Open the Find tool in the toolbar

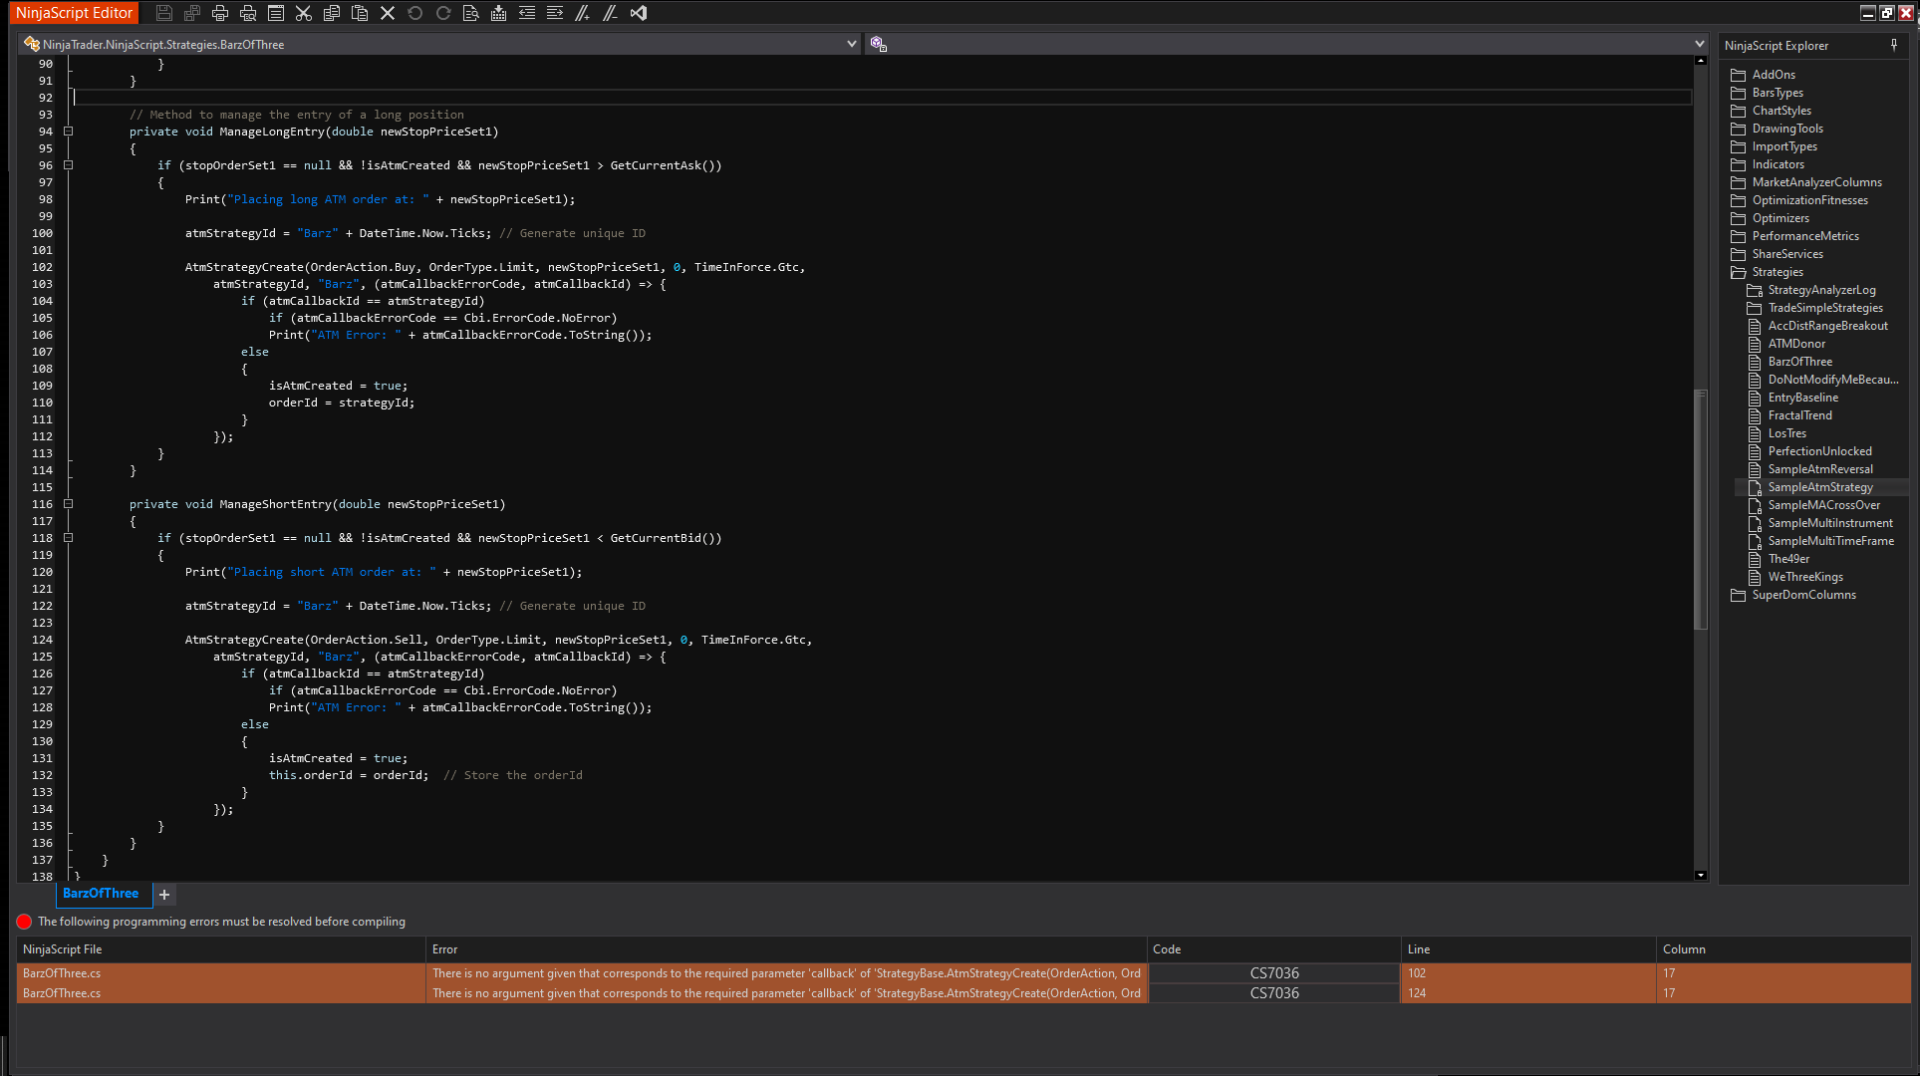click(471, 13)
